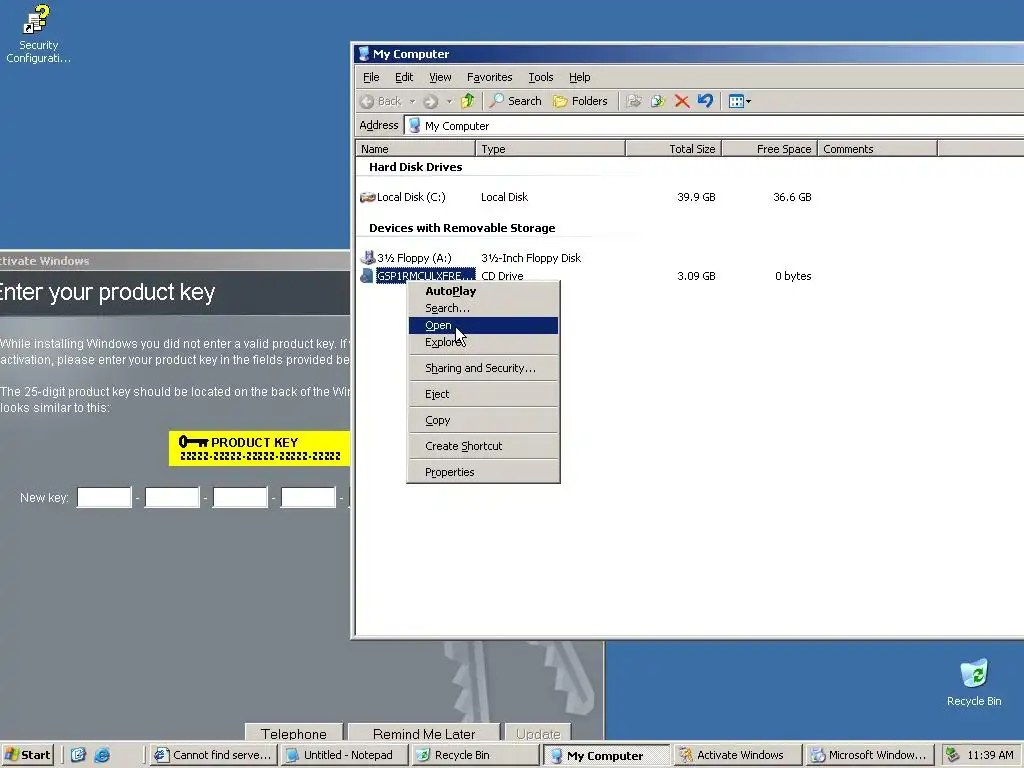Click the second New key input box
This screenshot has height=768, width=1024.
click(172, 498)
